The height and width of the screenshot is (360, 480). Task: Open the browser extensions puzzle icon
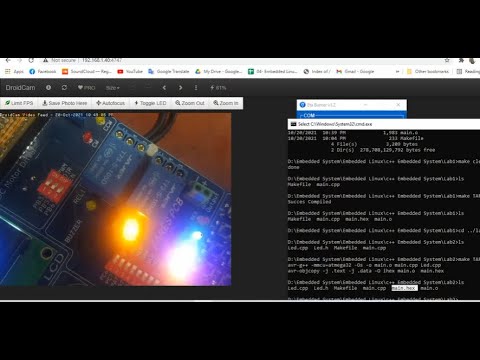point(461,61)
